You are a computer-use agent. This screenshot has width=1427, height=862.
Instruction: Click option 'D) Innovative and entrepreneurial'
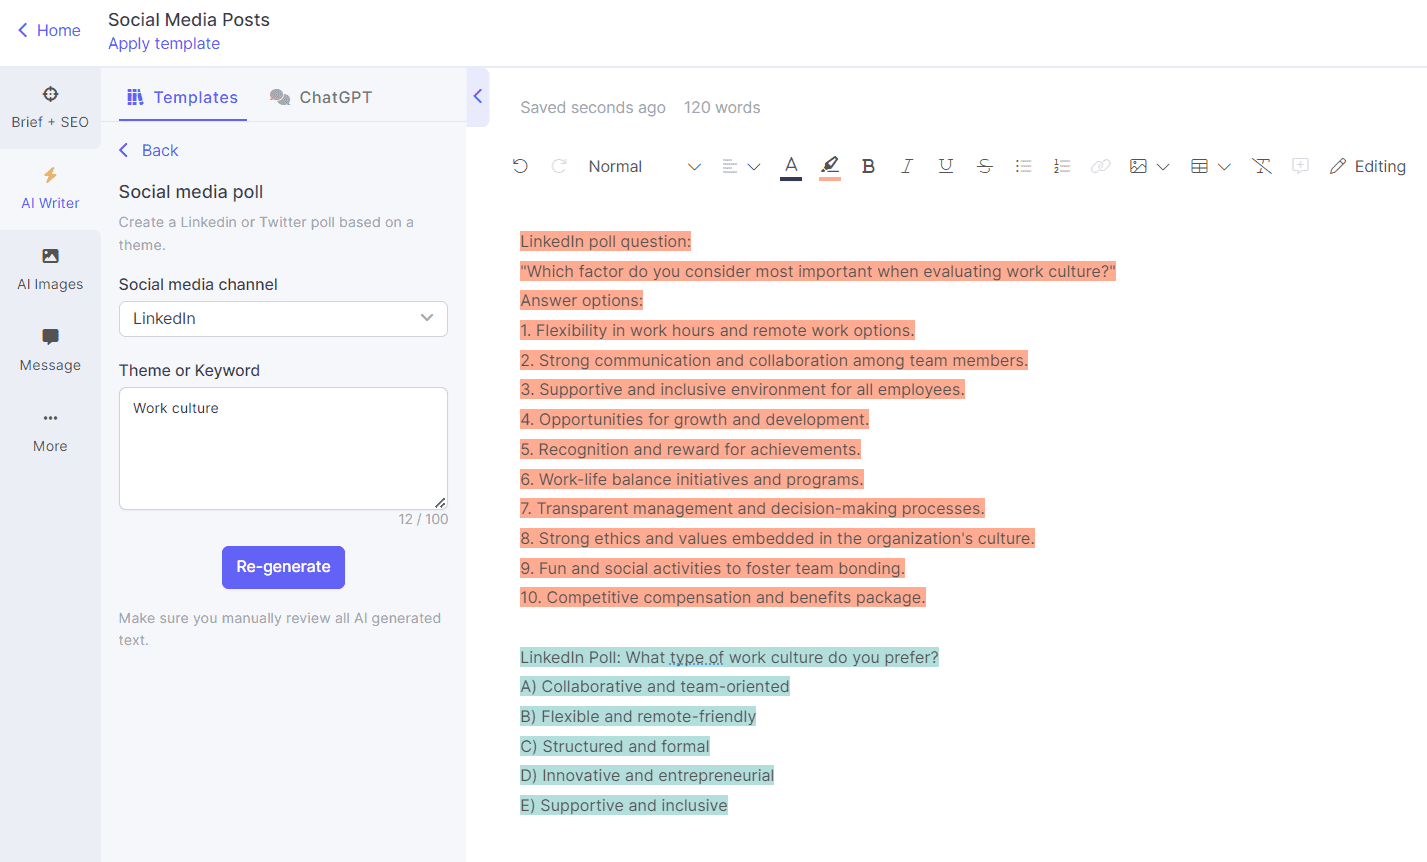[x=647, y=775]
